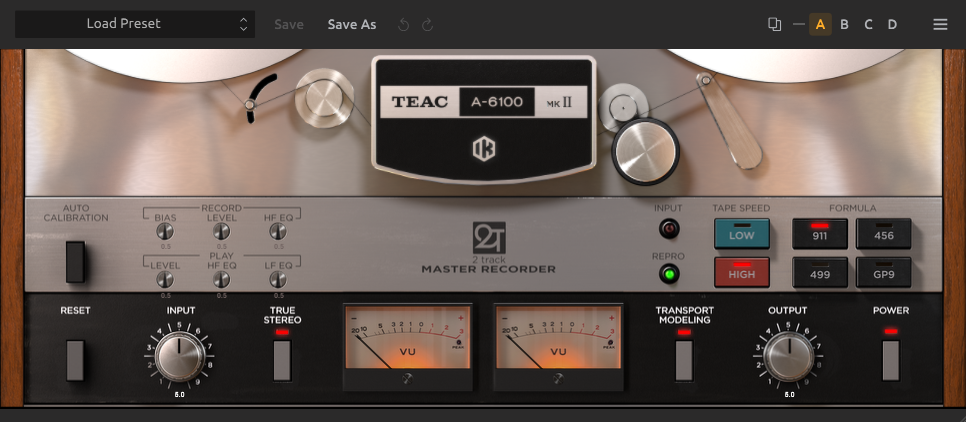Click the Reset switch
This screenshot has height=422, width=966.
click(75, 360)
